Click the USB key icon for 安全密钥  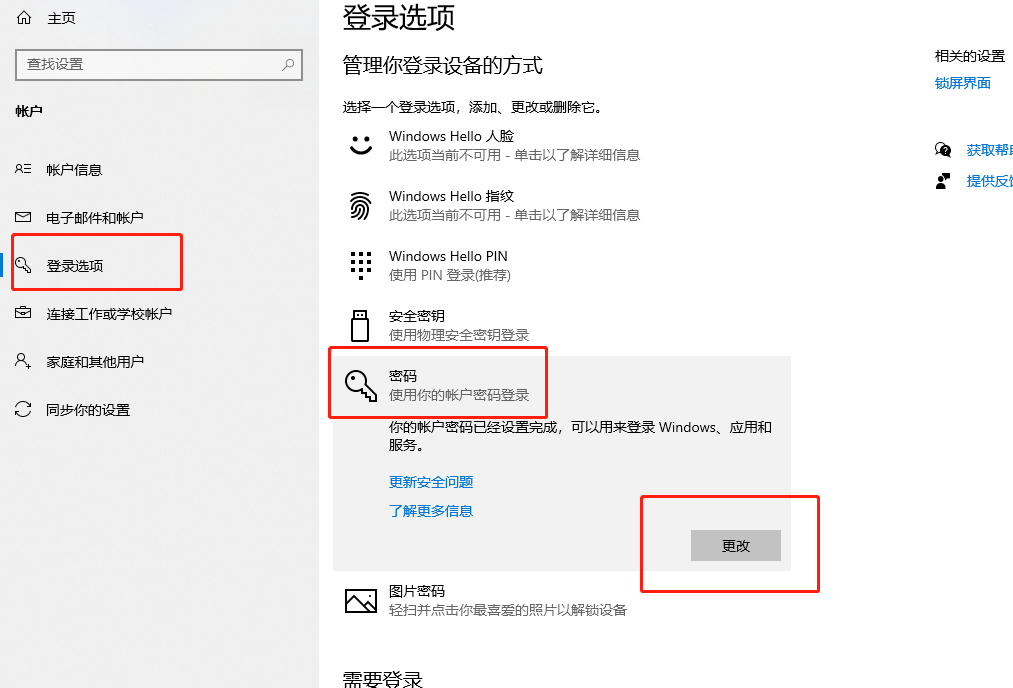pyautogui.click(x=360, y=326)
